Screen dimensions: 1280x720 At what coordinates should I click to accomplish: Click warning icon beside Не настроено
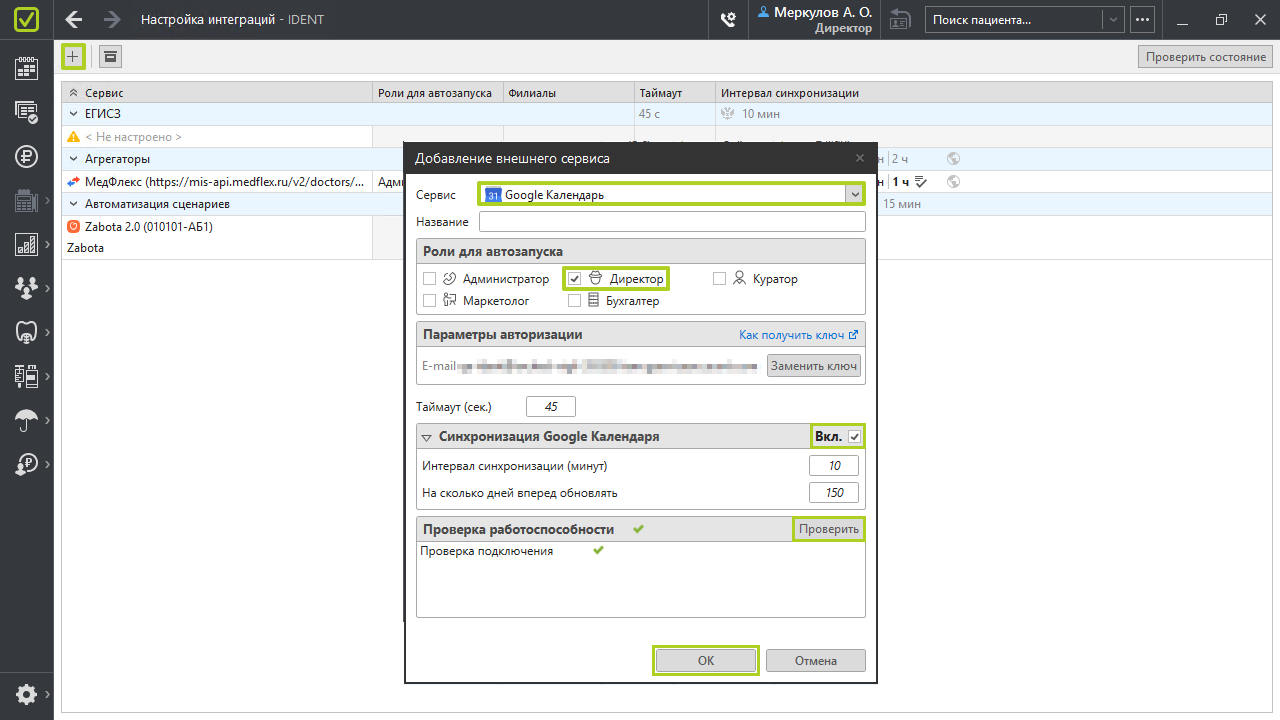coord(73,137)
